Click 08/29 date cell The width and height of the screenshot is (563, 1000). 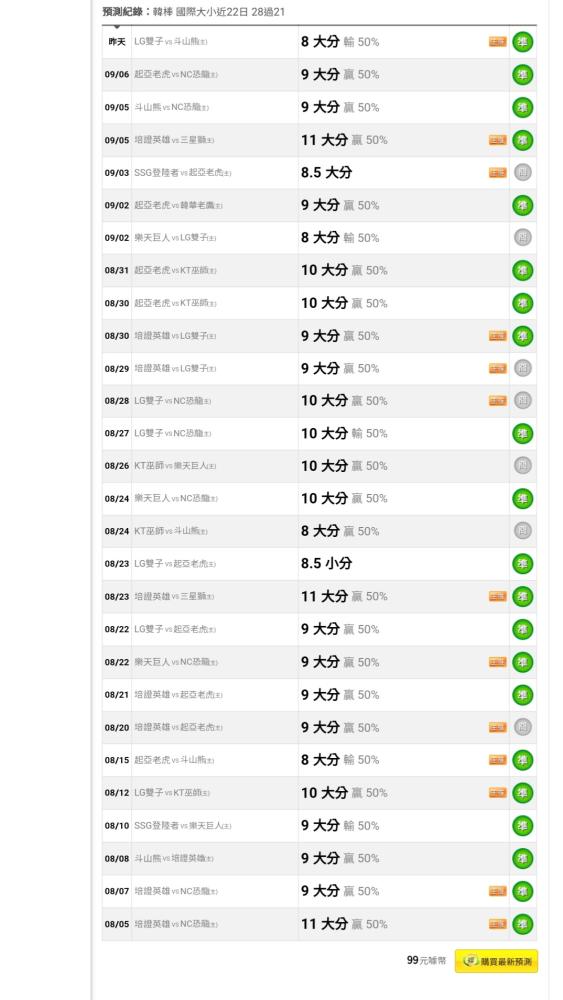117,369
